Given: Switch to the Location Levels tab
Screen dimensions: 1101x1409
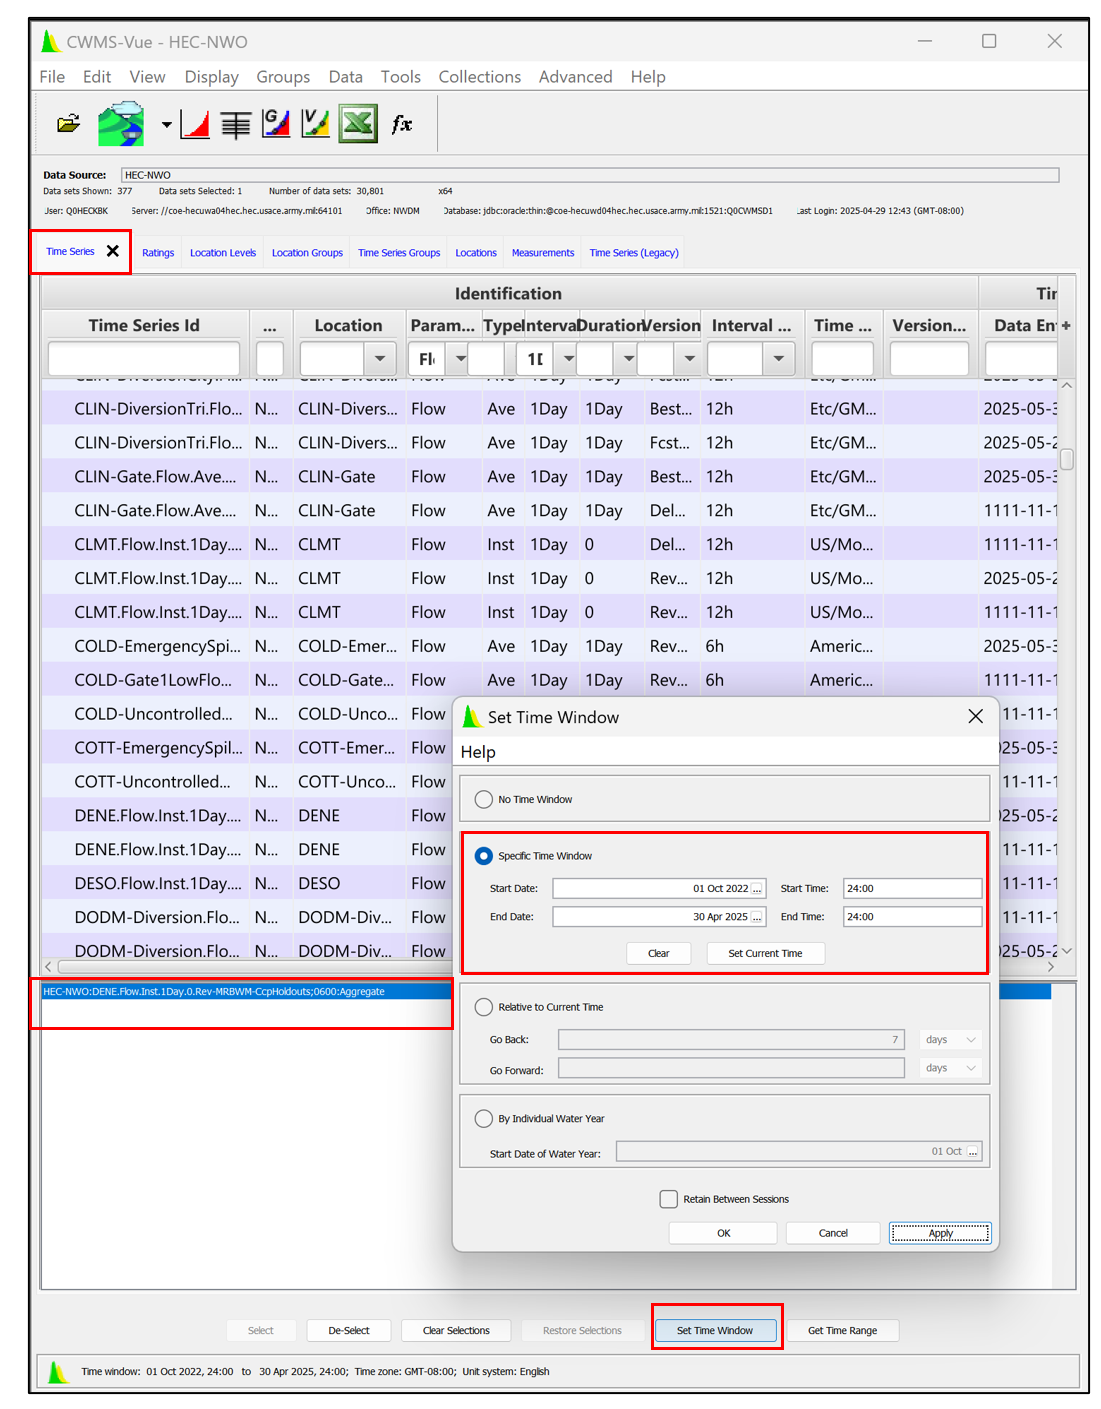Looking at the screenshot, I should [223, 253].
